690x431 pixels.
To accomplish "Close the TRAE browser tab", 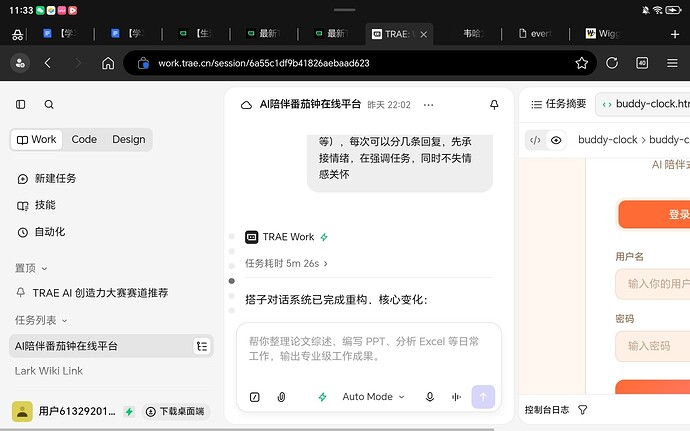I will 424,34.
